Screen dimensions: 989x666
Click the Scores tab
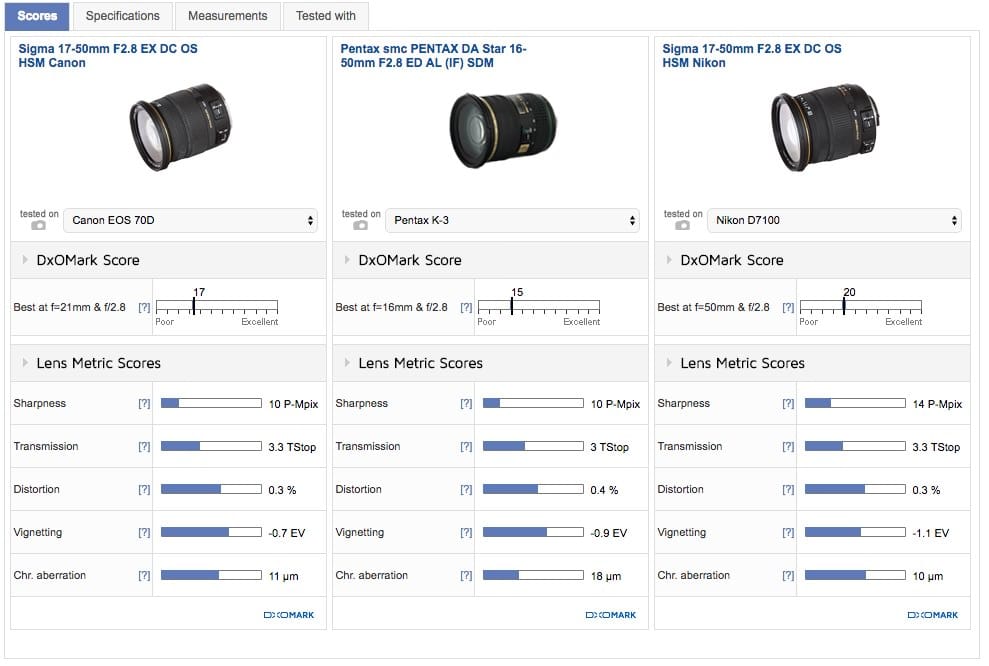point(37,16)
